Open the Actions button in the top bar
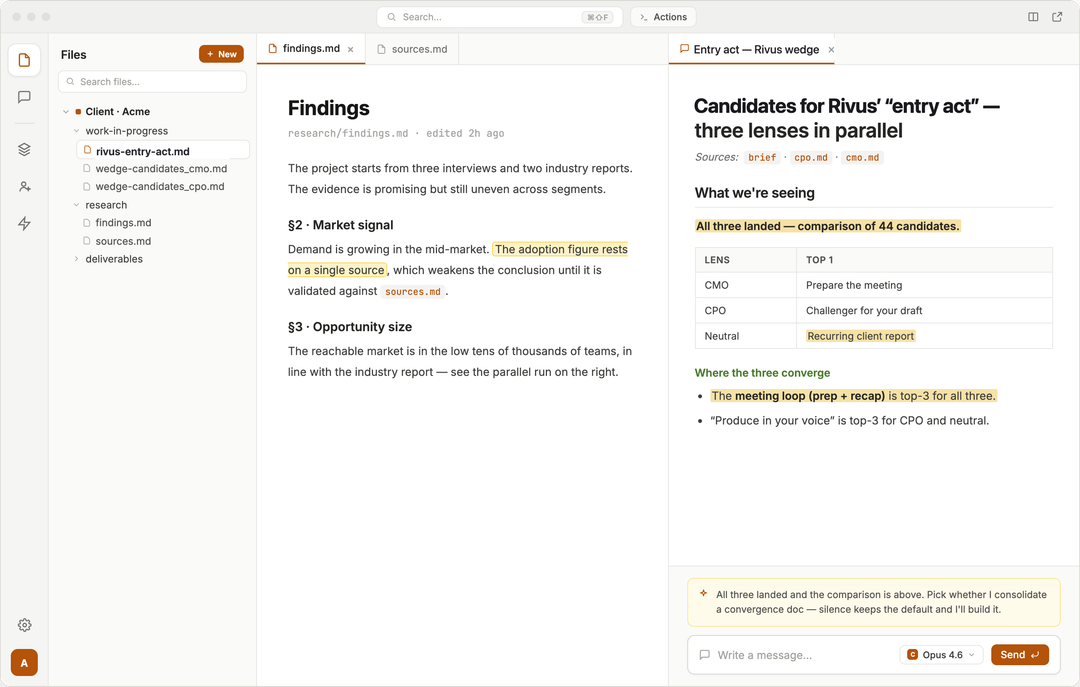1080x687 pixels. pos(663,17)
